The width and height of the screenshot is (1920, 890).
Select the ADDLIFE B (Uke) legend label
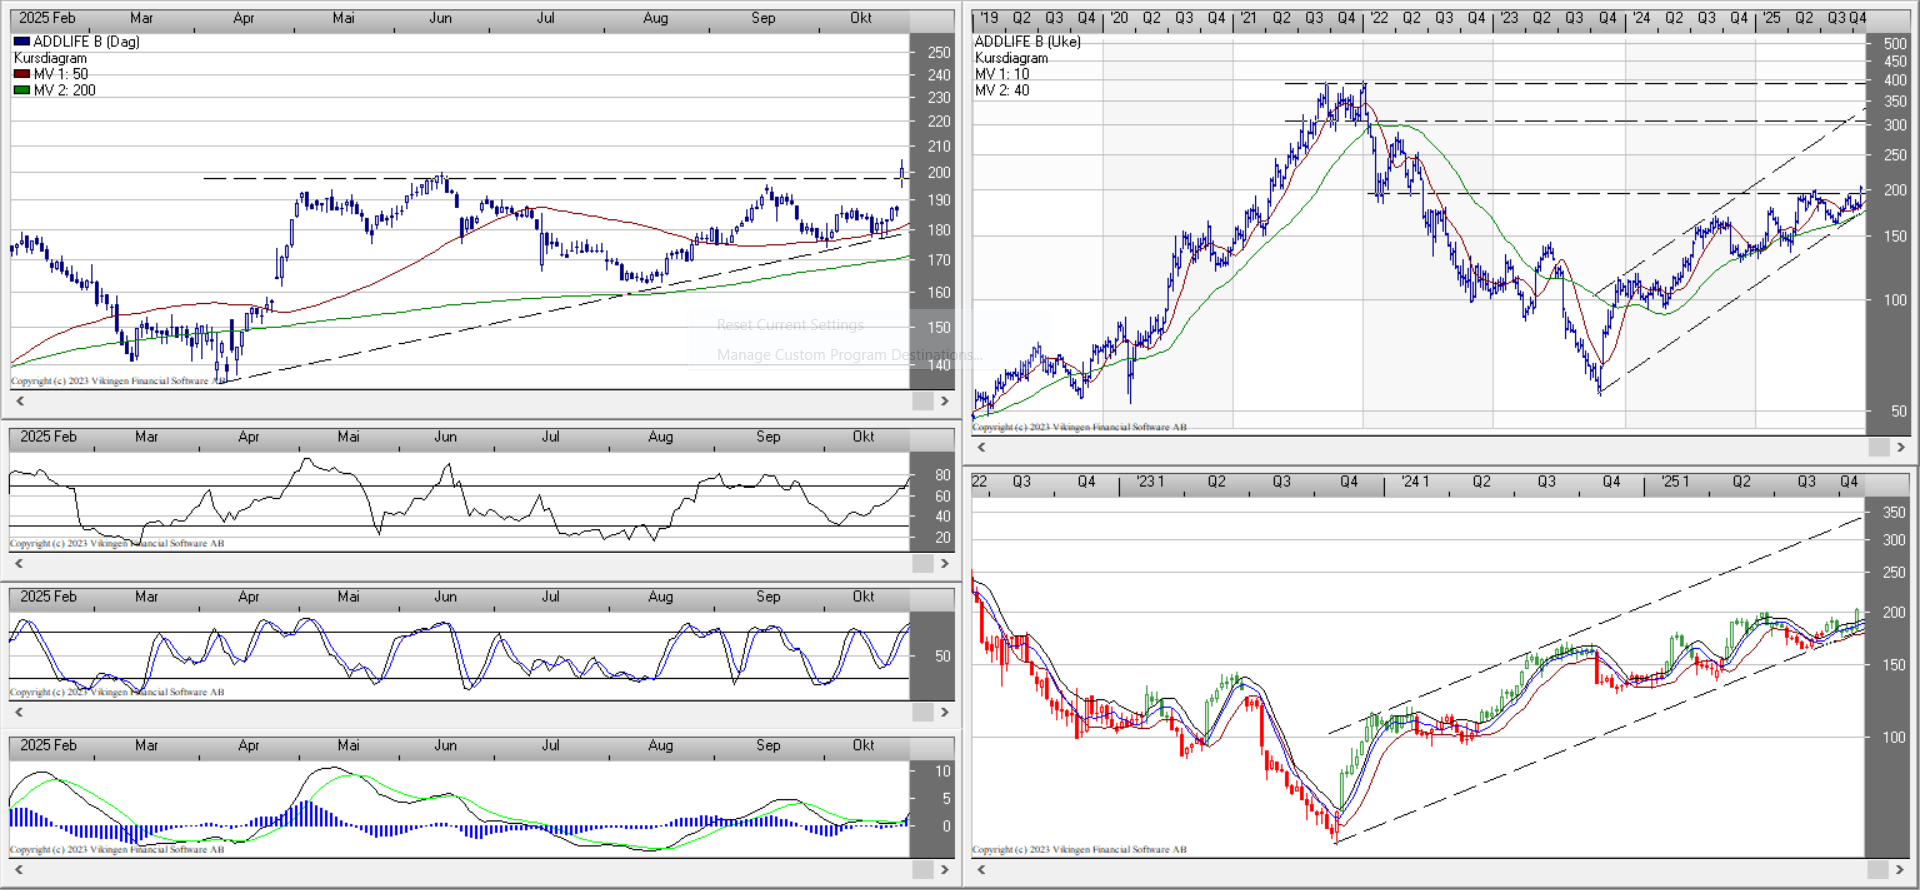[1027, 42]
